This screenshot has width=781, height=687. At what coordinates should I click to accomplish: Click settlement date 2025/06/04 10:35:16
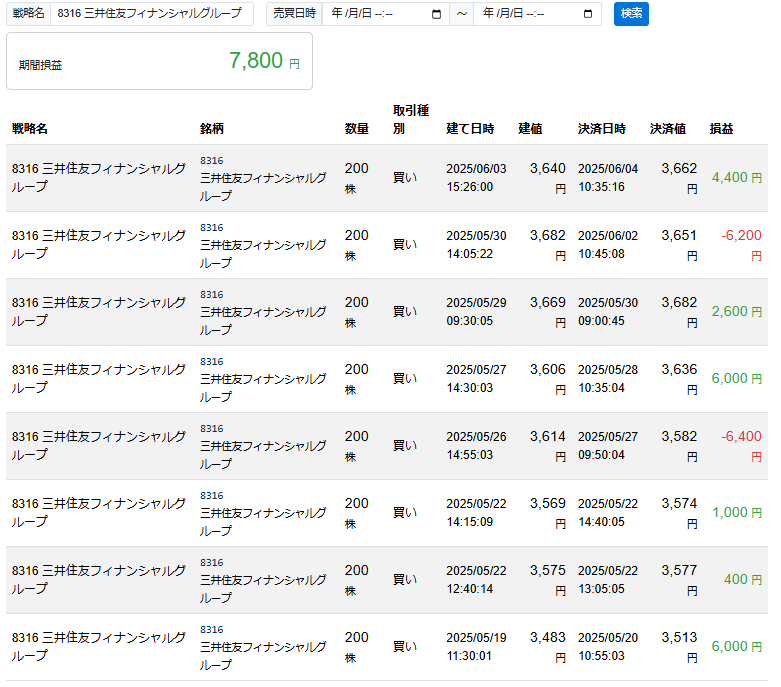tap(608, 178)
